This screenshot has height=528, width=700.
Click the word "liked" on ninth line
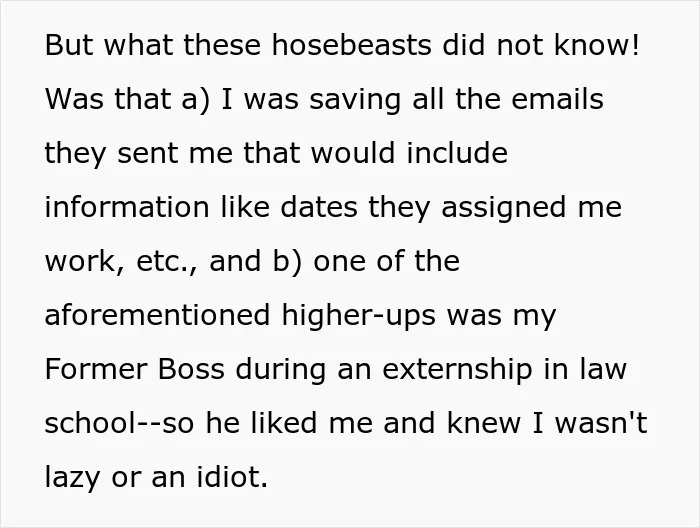[x=284, y=423]
